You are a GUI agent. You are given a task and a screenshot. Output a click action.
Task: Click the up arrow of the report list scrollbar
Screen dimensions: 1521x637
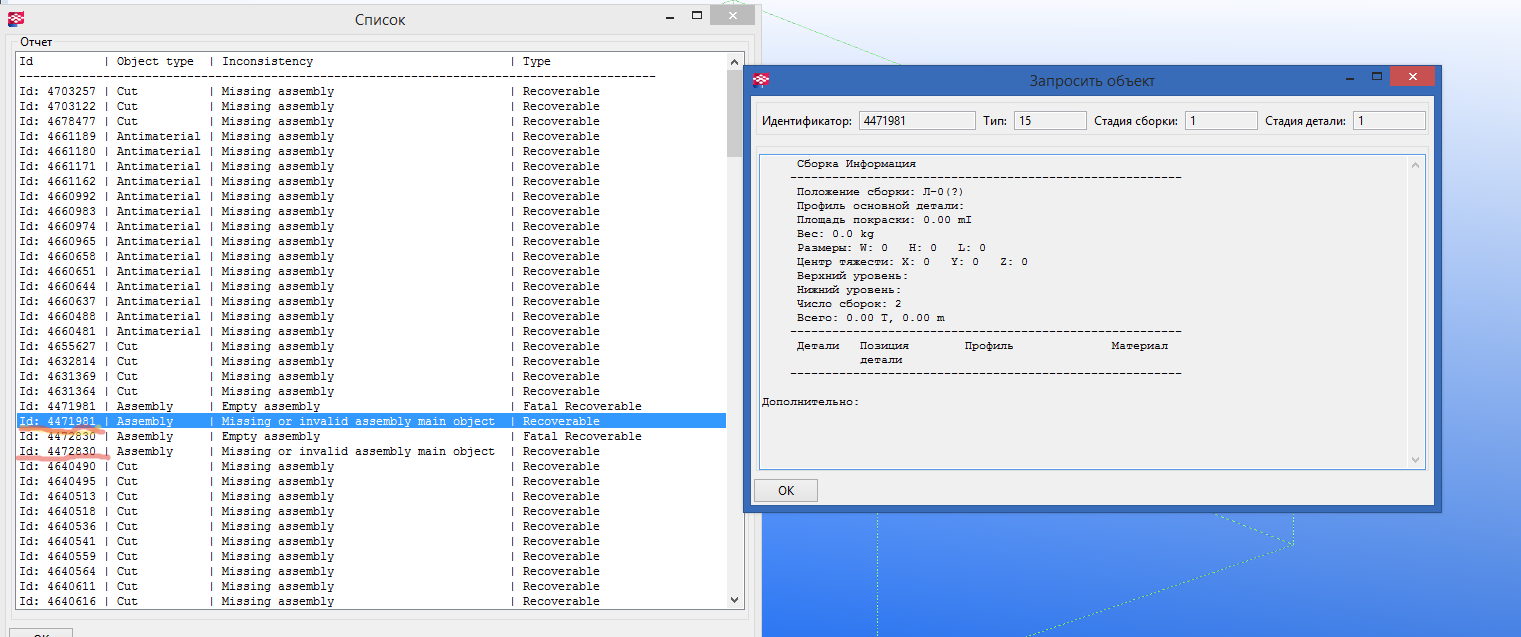[x=735, y=61]
